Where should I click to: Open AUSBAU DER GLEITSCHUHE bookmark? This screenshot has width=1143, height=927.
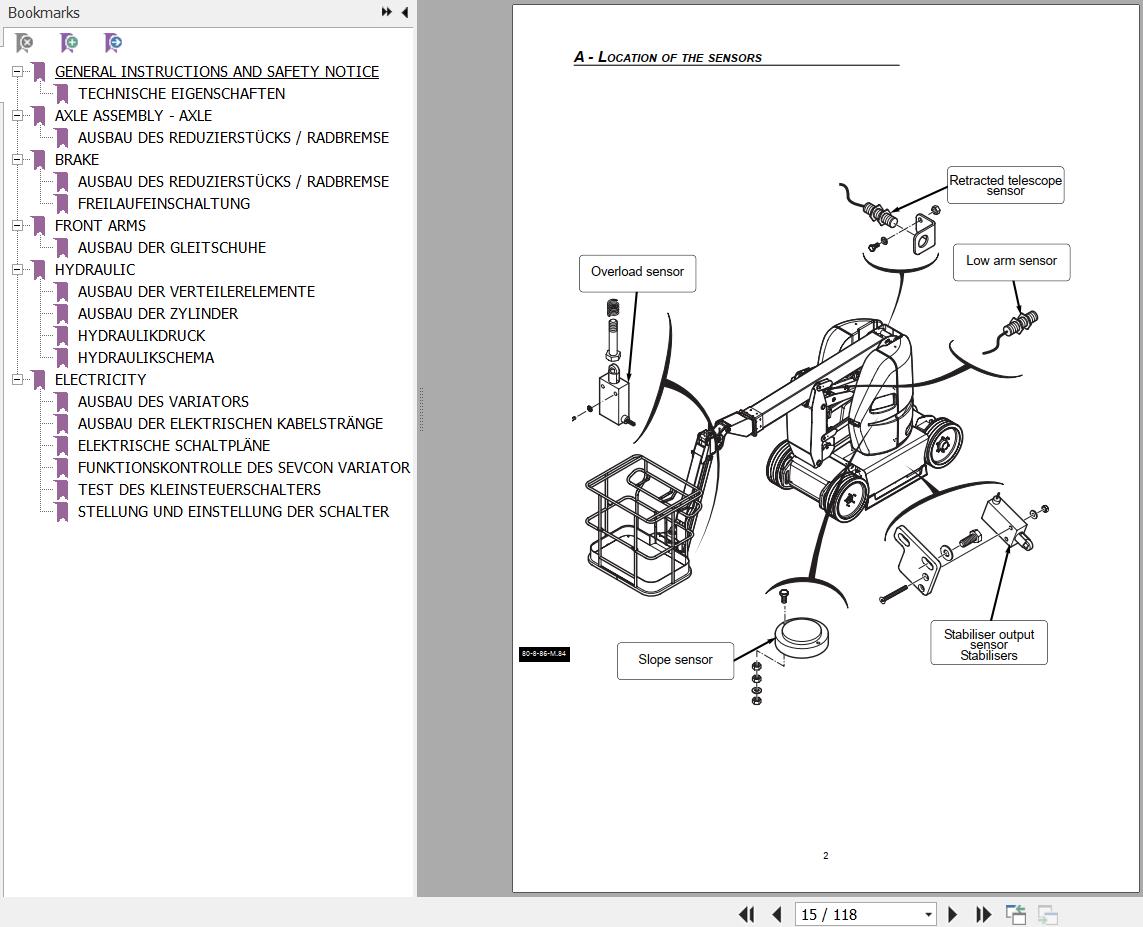pos(172,248)
